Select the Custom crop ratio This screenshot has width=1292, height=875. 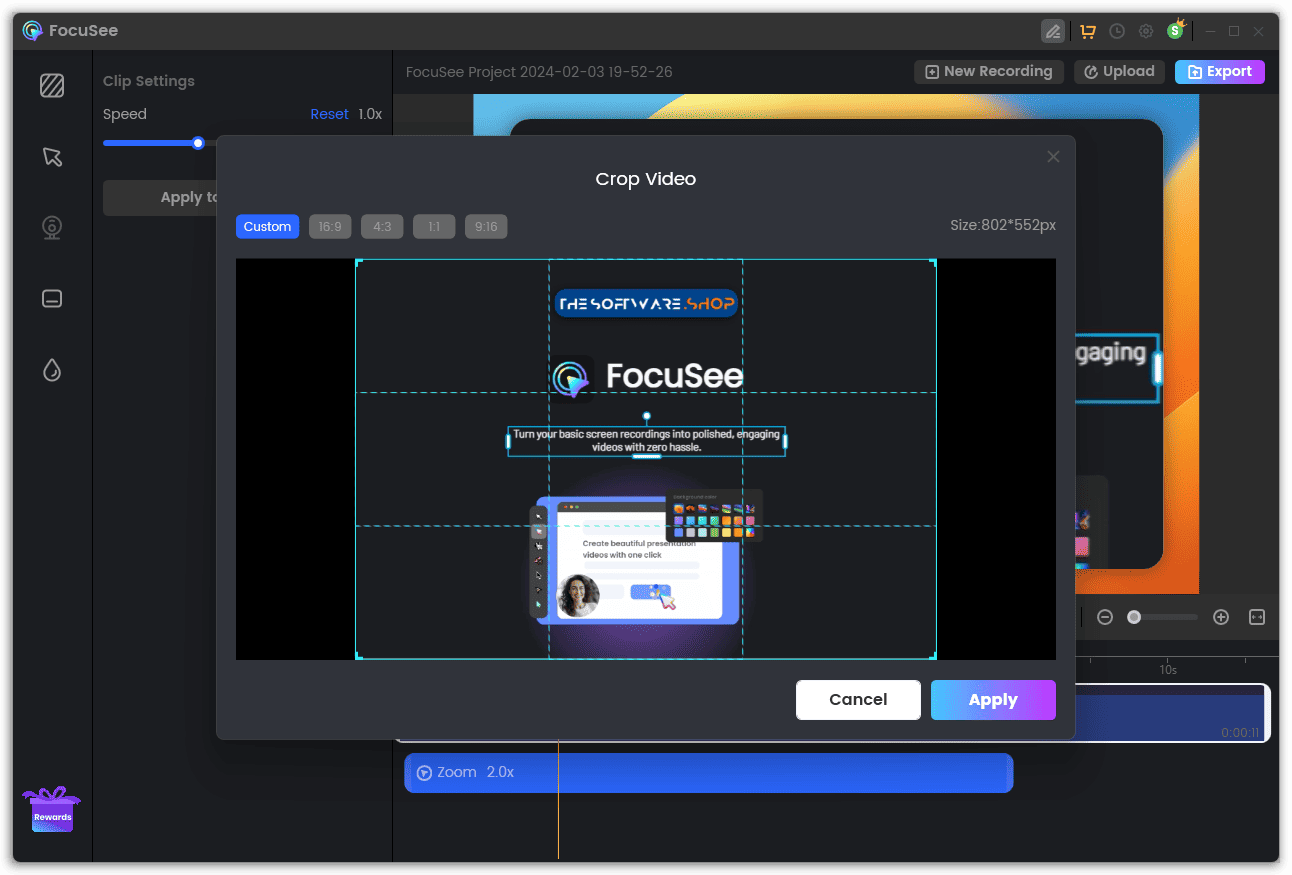(x=267, y=227)
